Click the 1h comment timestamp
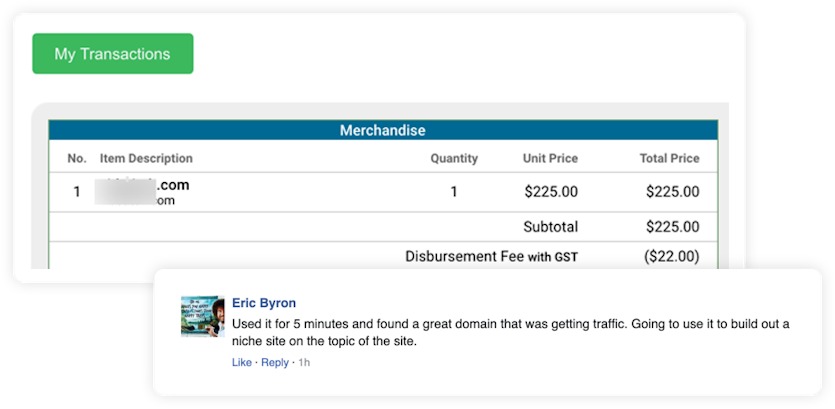 (304, 362)
